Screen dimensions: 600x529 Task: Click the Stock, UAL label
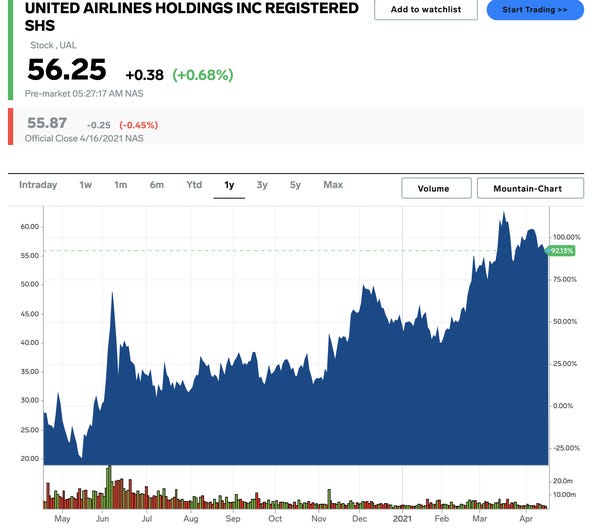[x=53, y=45]
